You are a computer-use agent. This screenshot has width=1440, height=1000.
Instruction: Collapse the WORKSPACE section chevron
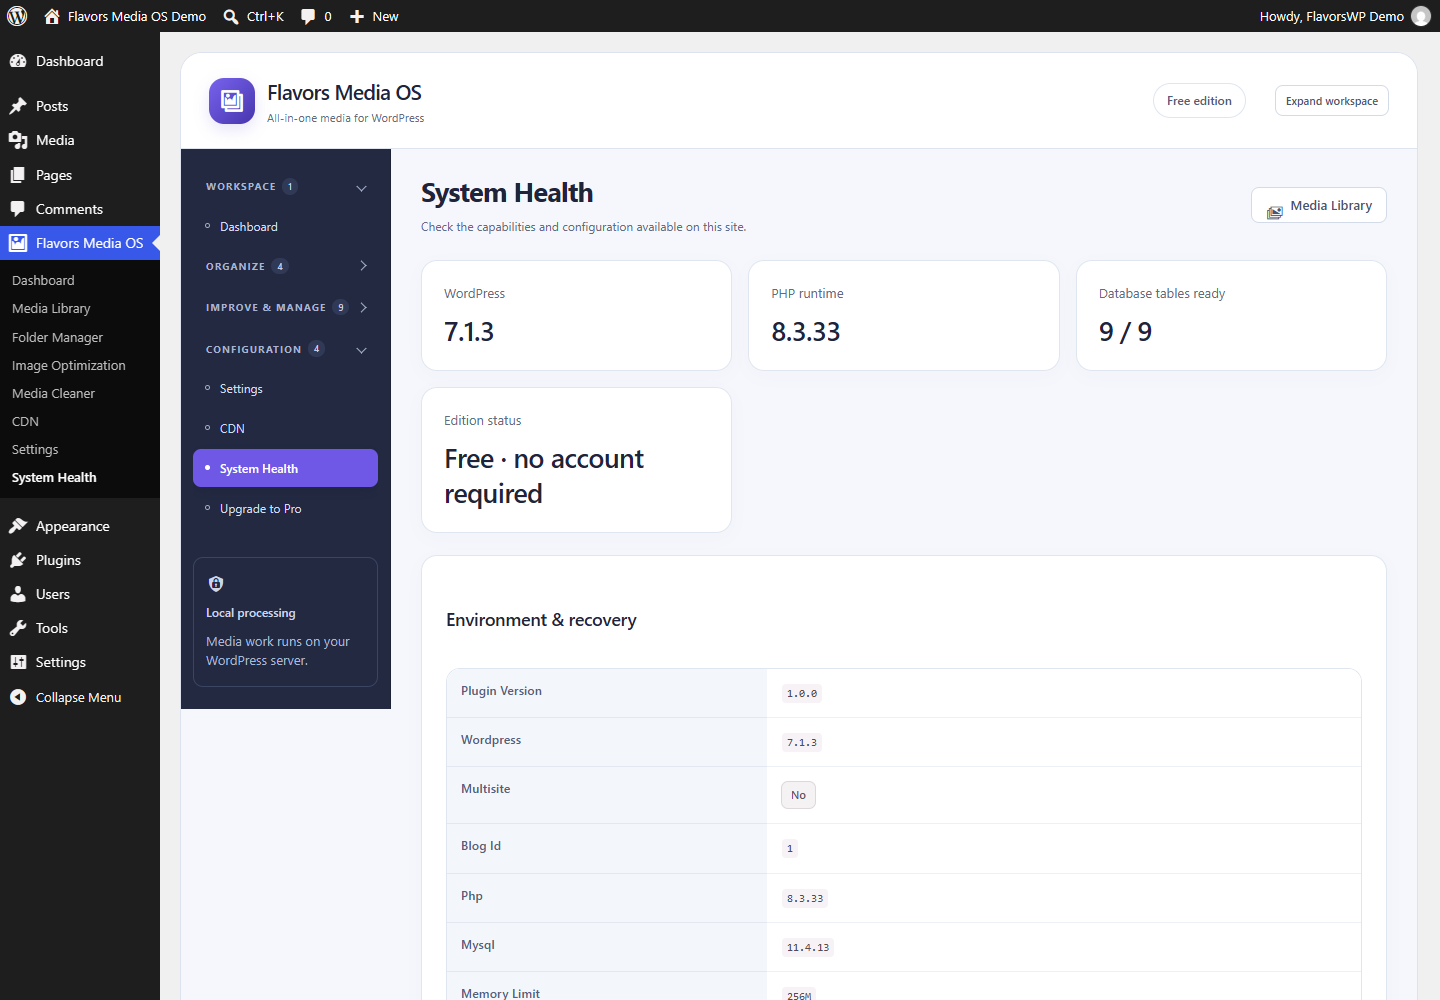[362, 187]
